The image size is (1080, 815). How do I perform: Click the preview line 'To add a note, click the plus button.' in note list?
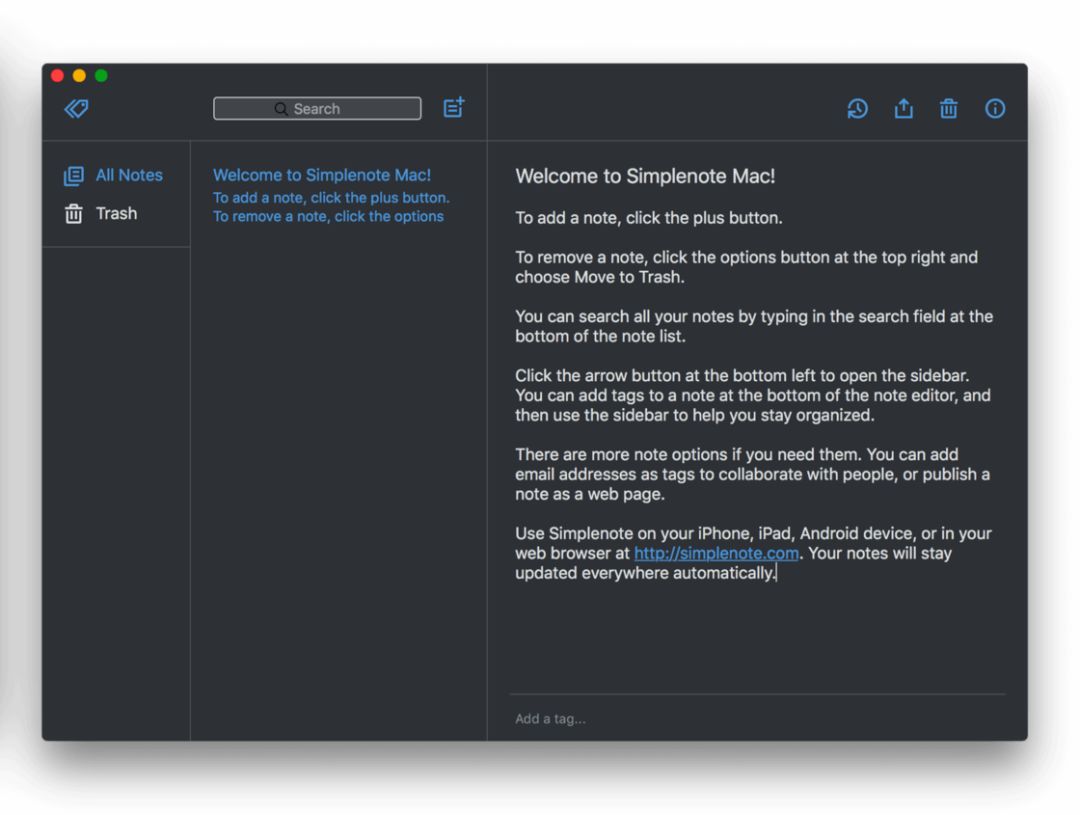click(331, 198)
